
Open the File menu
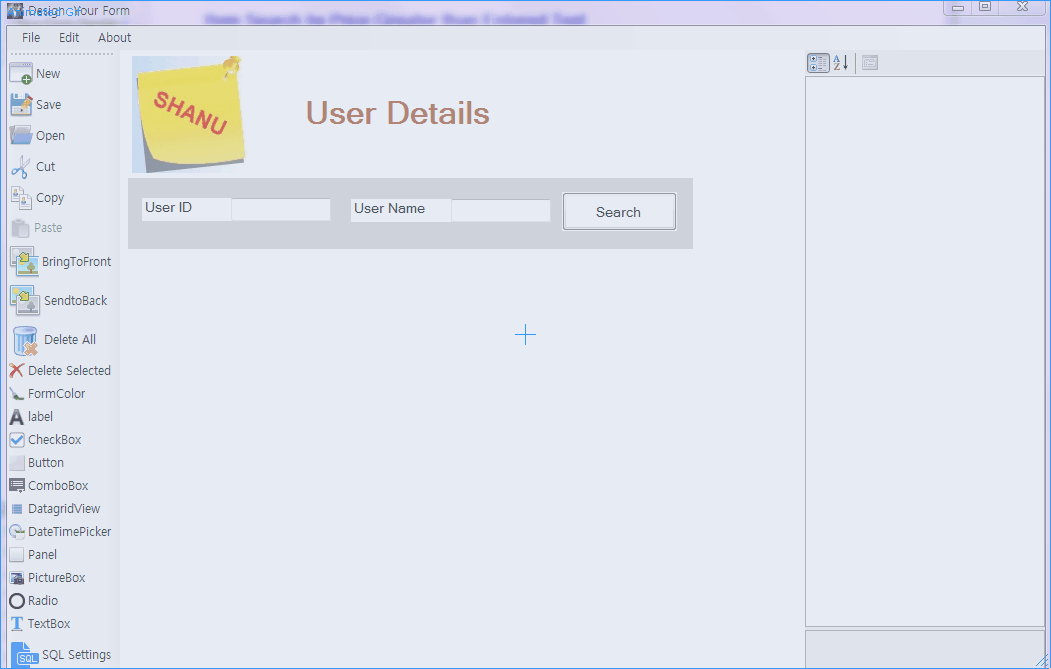(31, 38)
